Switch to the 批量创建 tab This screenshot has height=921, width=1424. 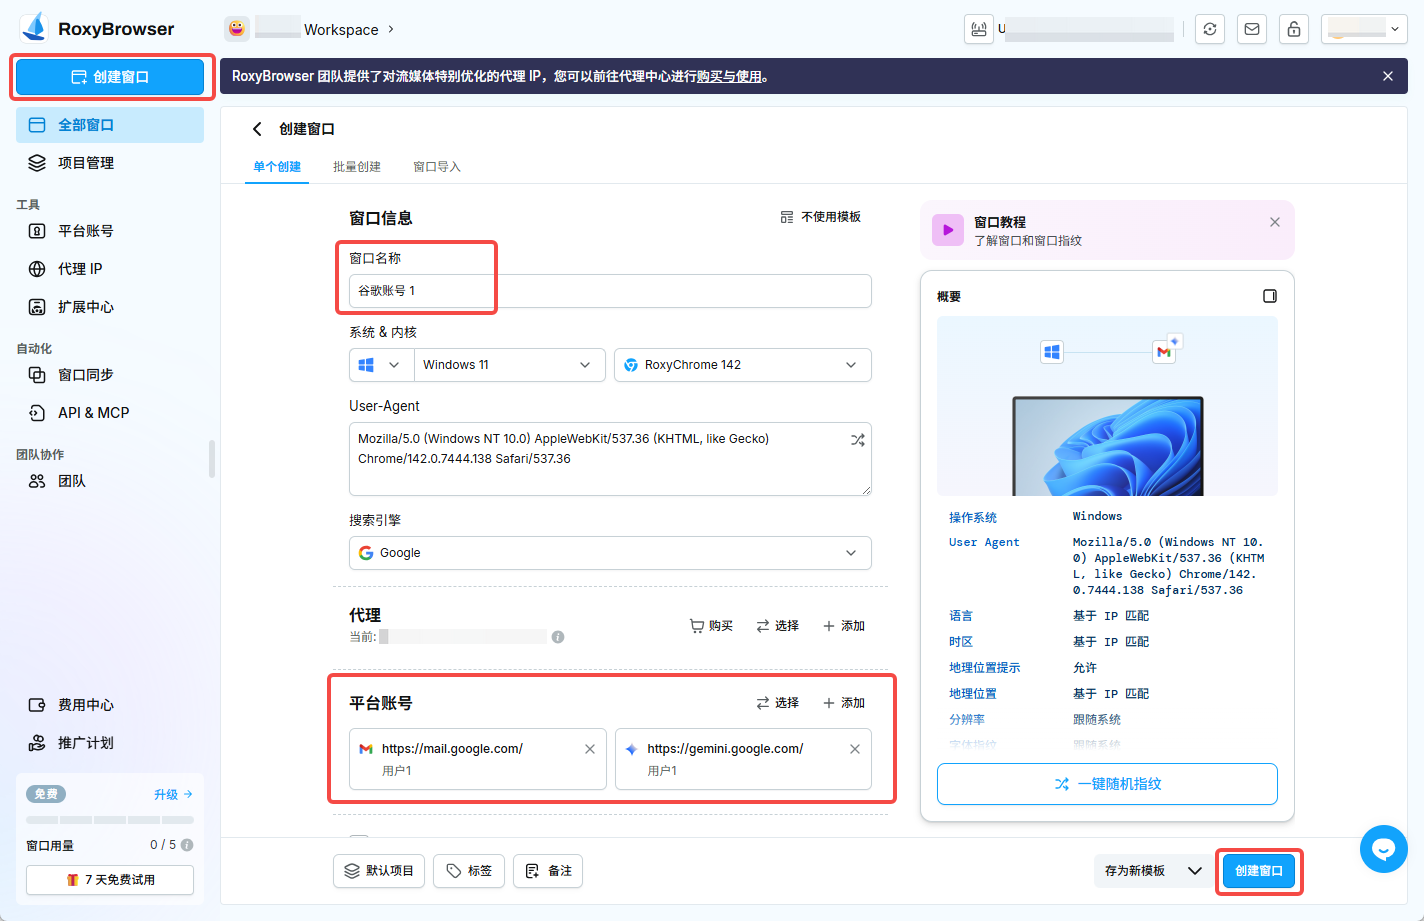click(356, 167)
